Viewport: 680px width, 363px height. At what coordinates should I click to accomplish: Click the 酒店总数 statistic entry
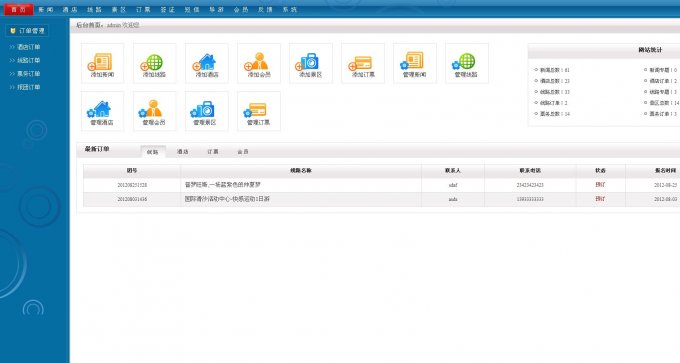pos(555,81)
